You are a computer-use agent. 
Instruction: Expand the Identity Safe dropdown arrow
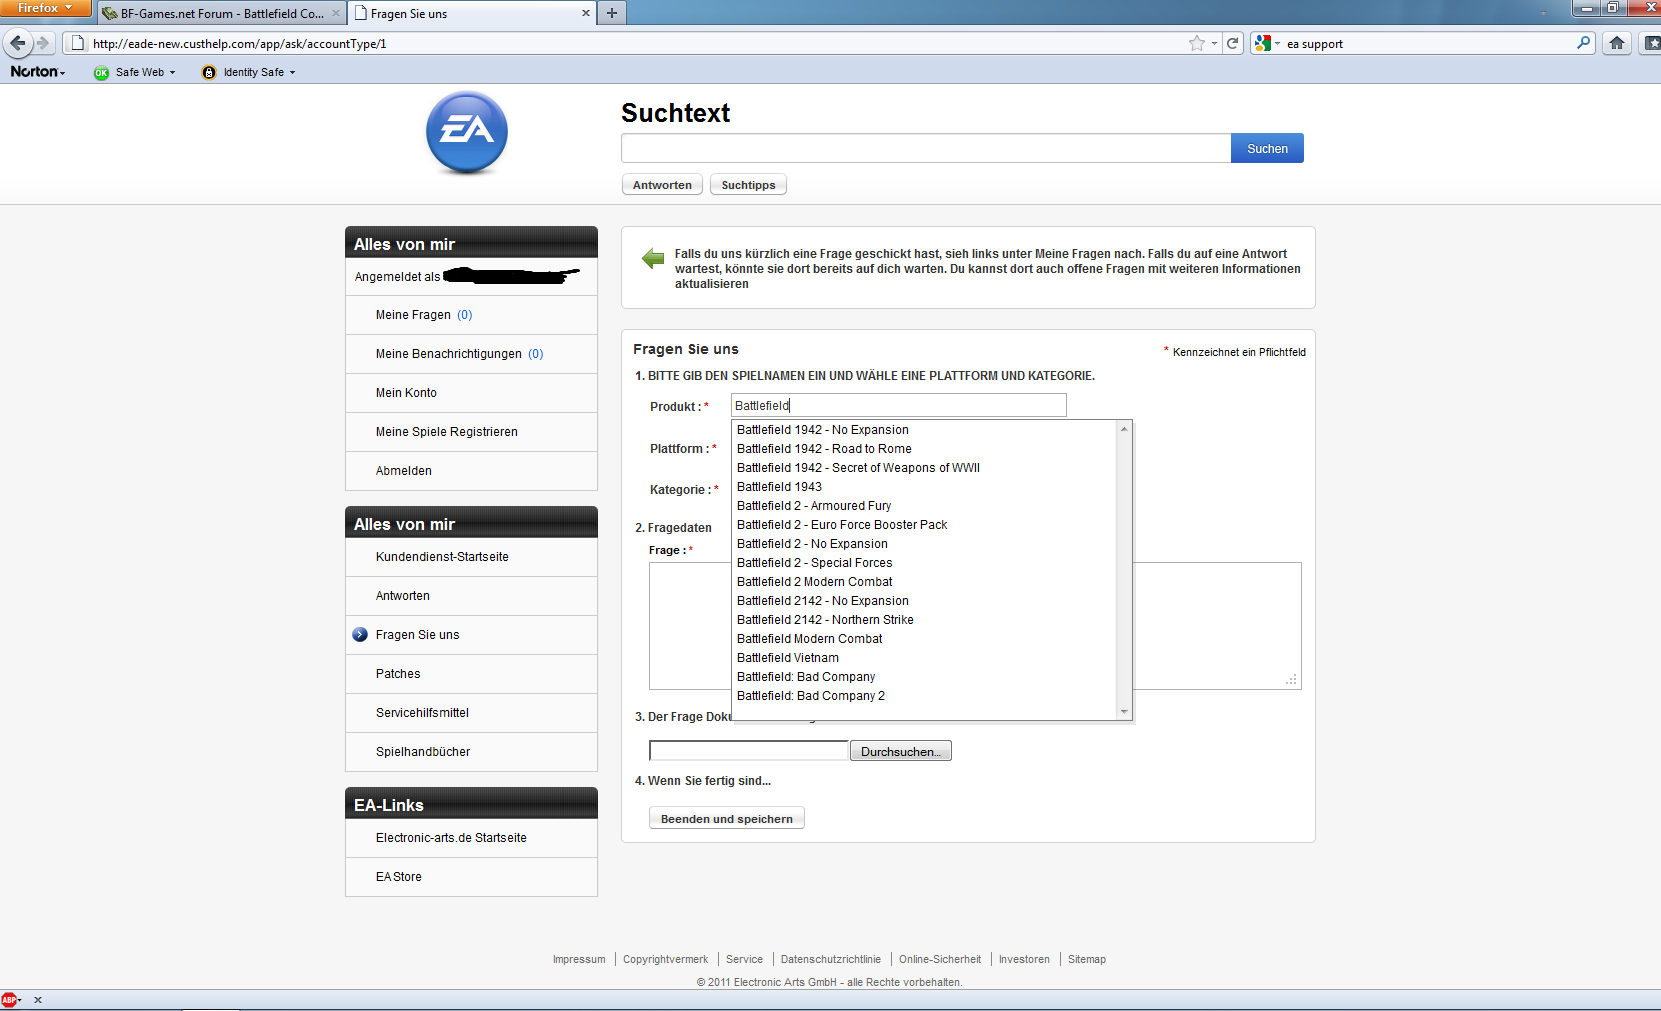pyautogui.click(x=292, y=72)
